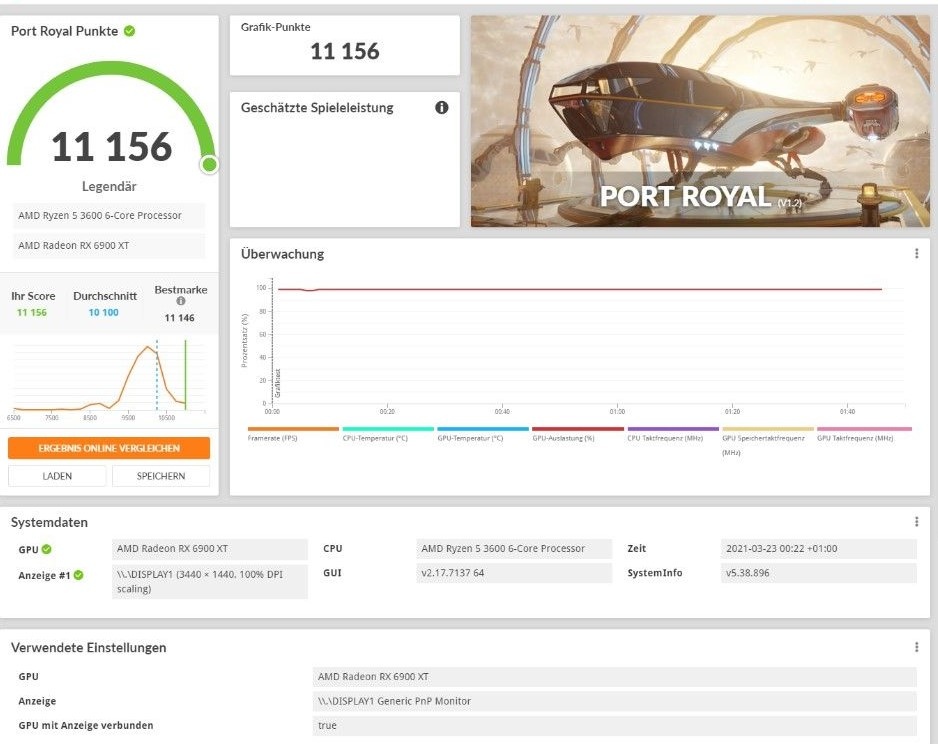Click Bestmarke value 11 146

coord(179,318)
